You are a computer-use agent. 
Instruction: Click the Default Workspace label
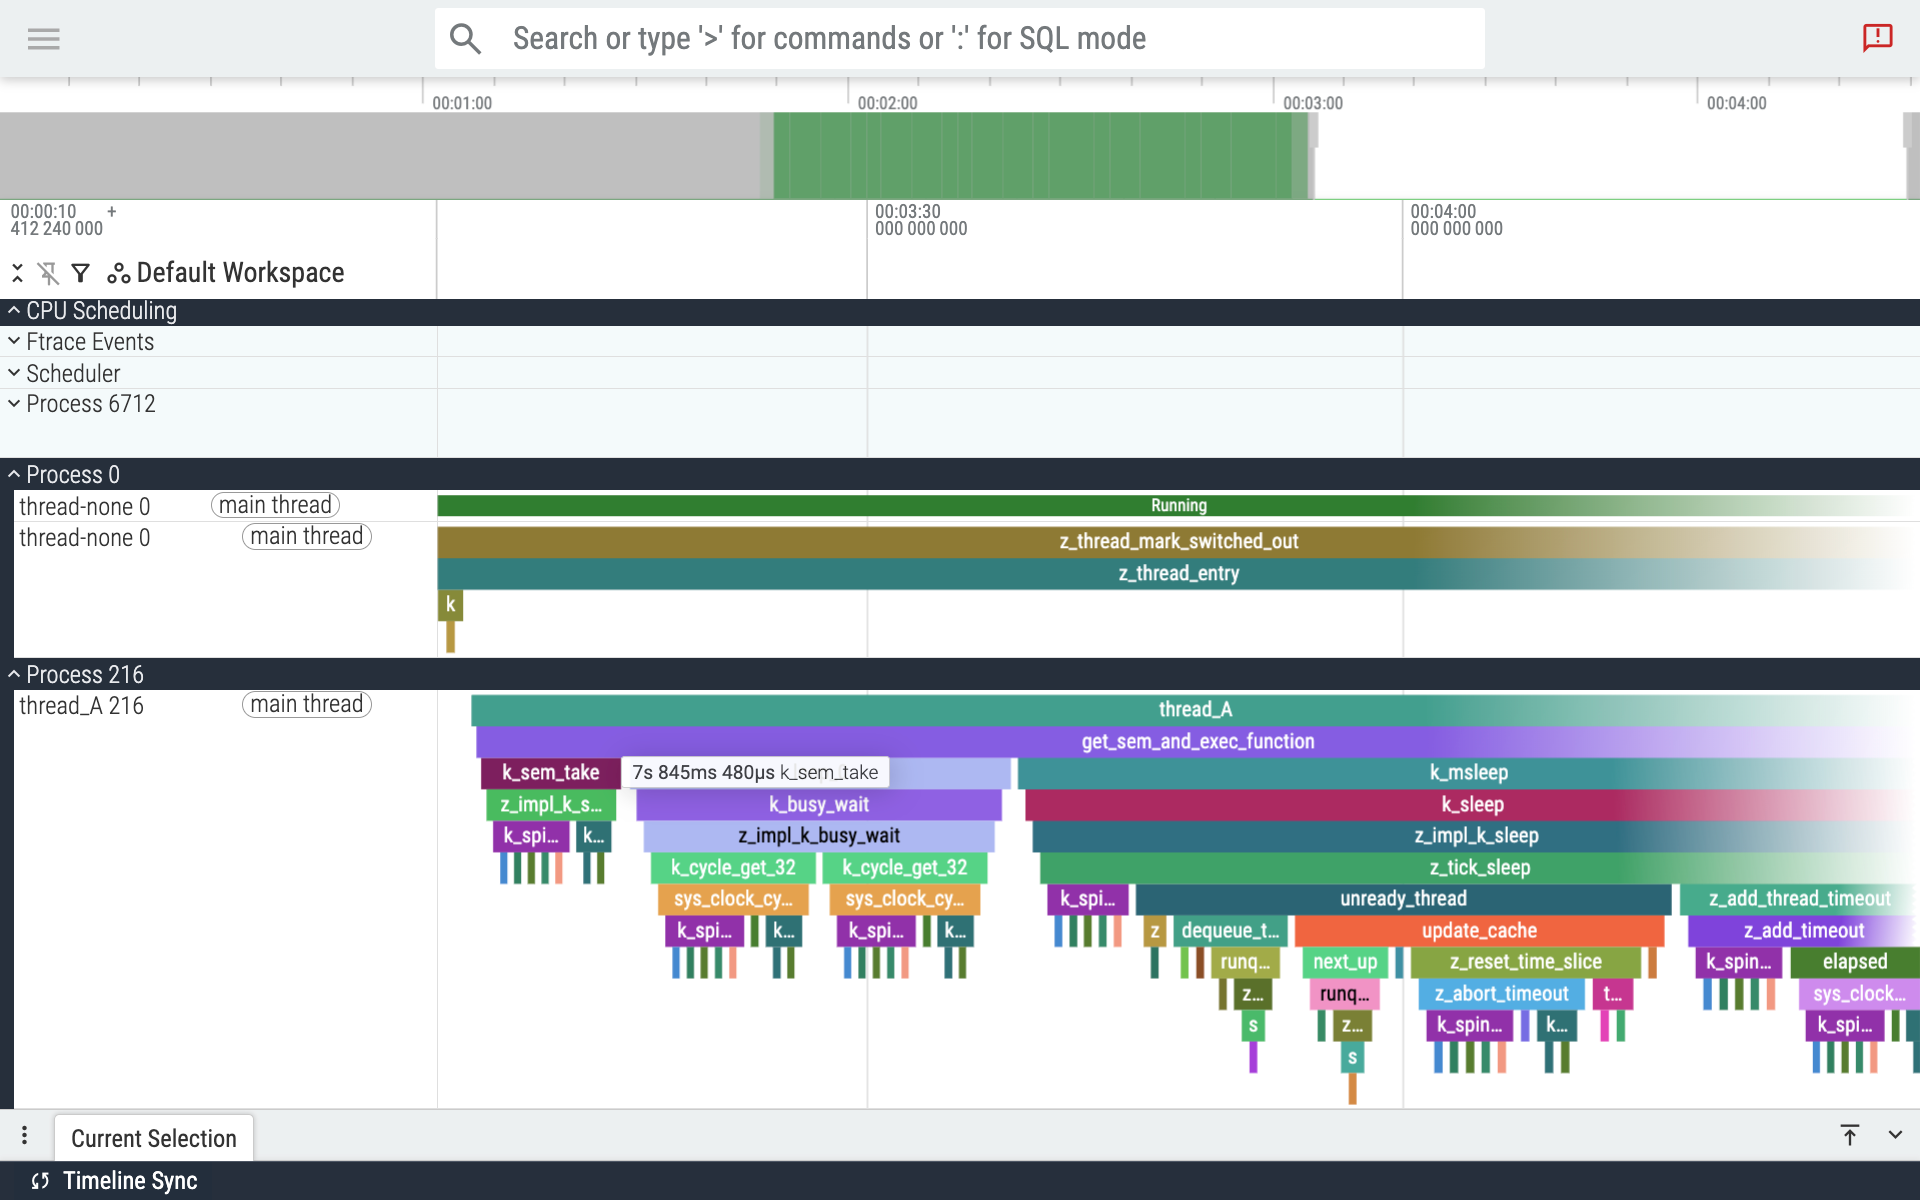[x=239, y=272]
